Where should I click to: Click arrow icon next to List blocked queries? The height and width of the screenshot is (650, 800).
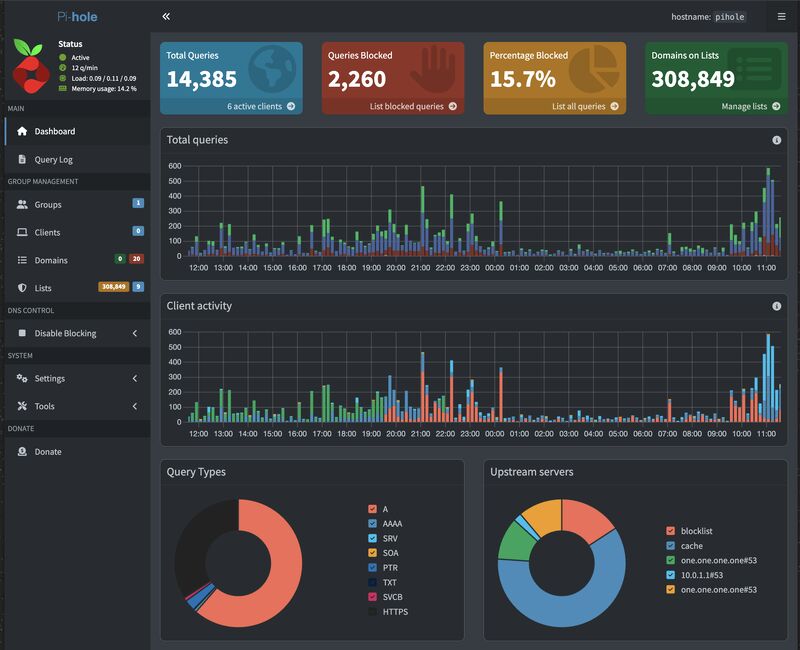(x=453, y=106)
